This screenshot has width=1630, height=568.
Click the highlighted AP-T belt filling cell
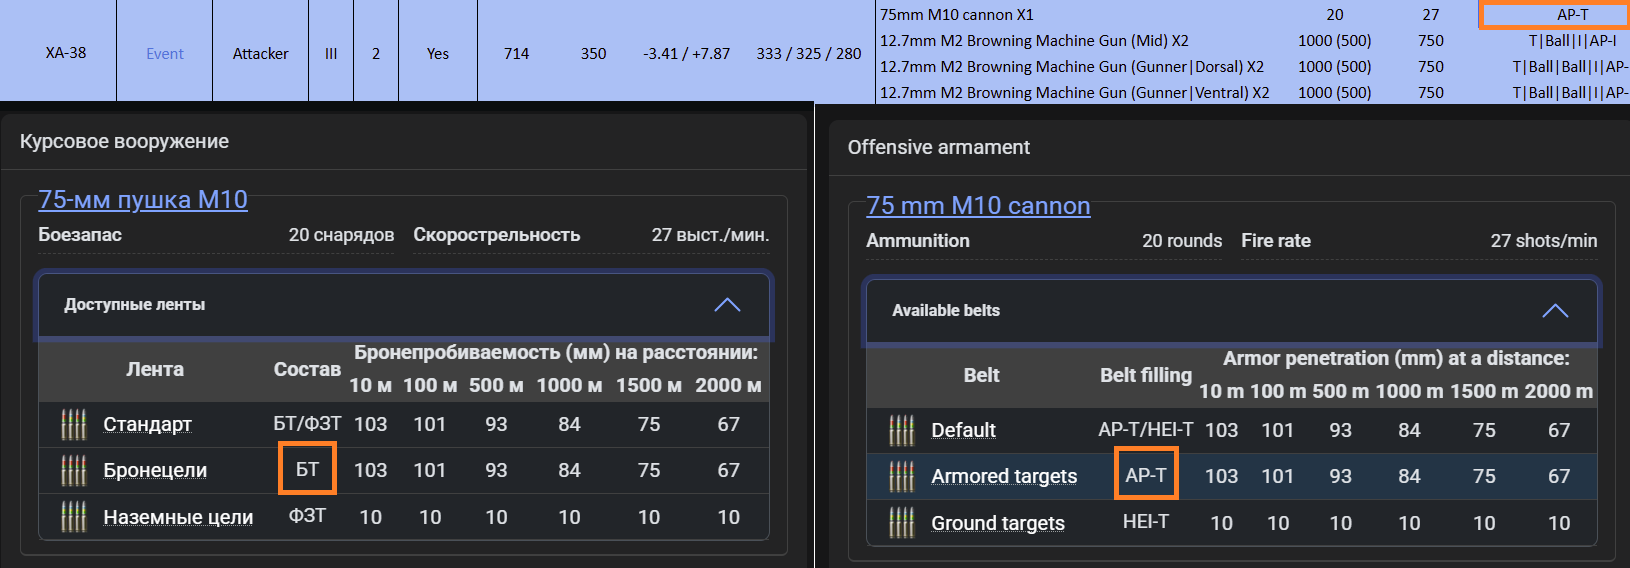click(1146, 474)
